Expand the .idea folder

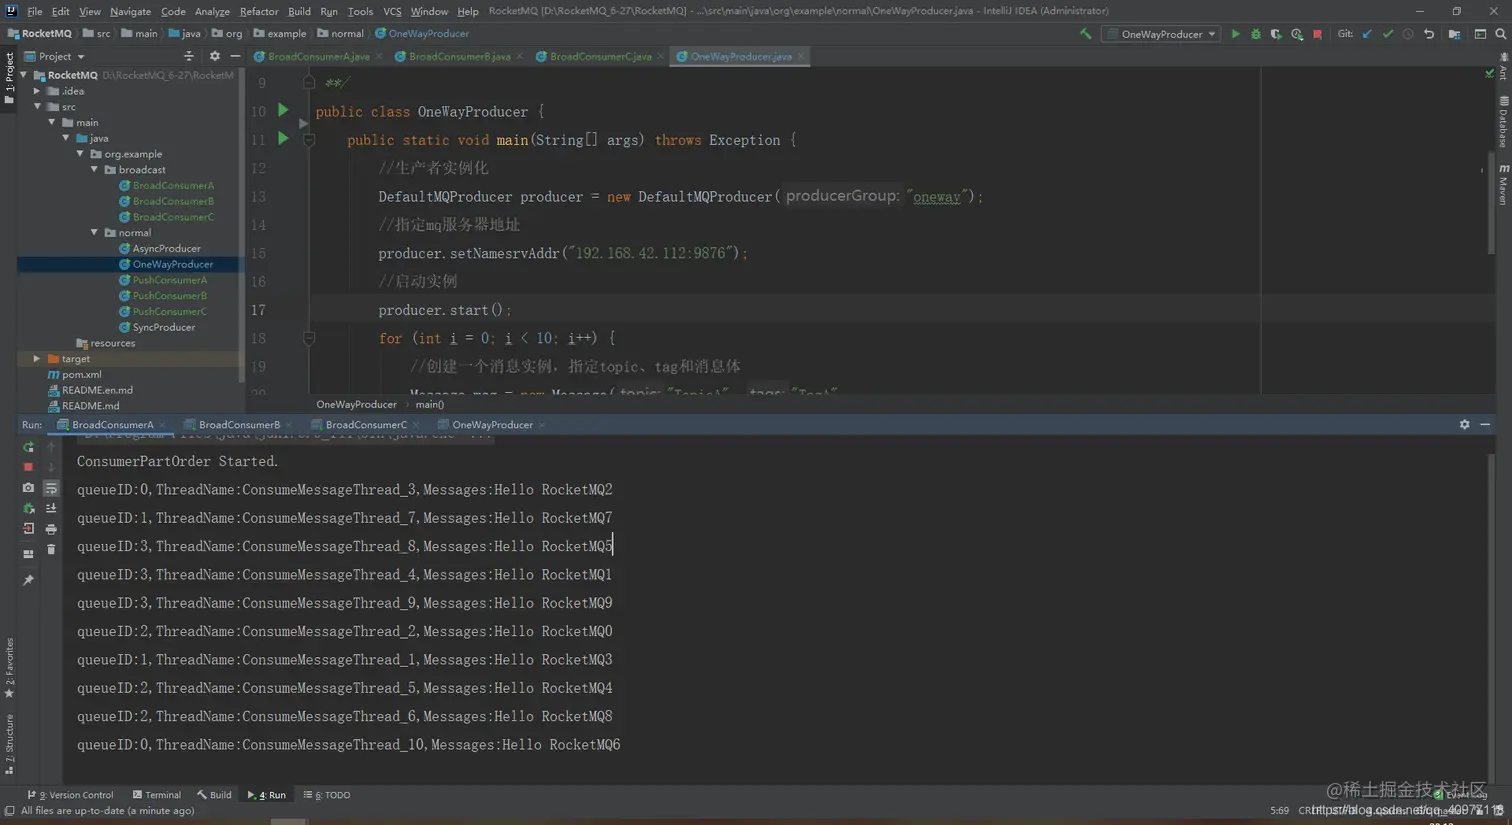pos(37,91)
